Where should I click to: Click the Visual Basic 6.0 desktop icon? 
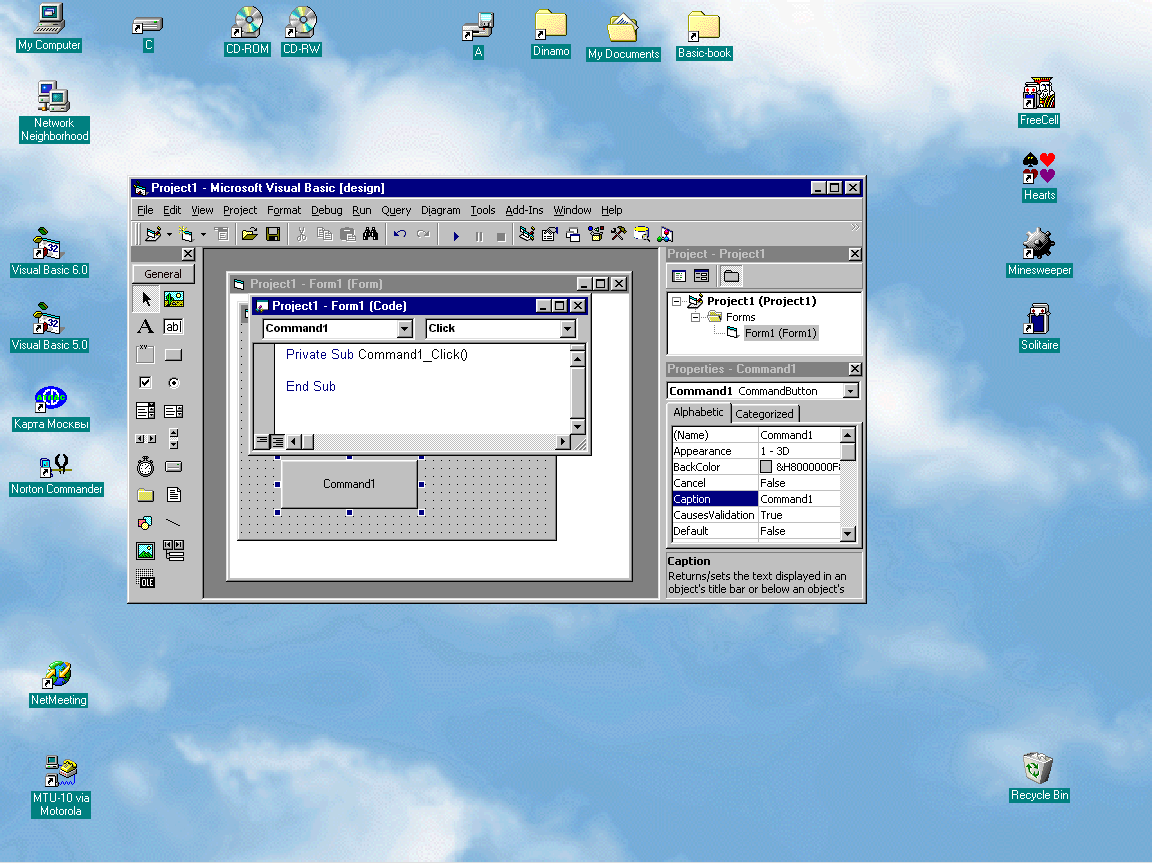point(49,252)
